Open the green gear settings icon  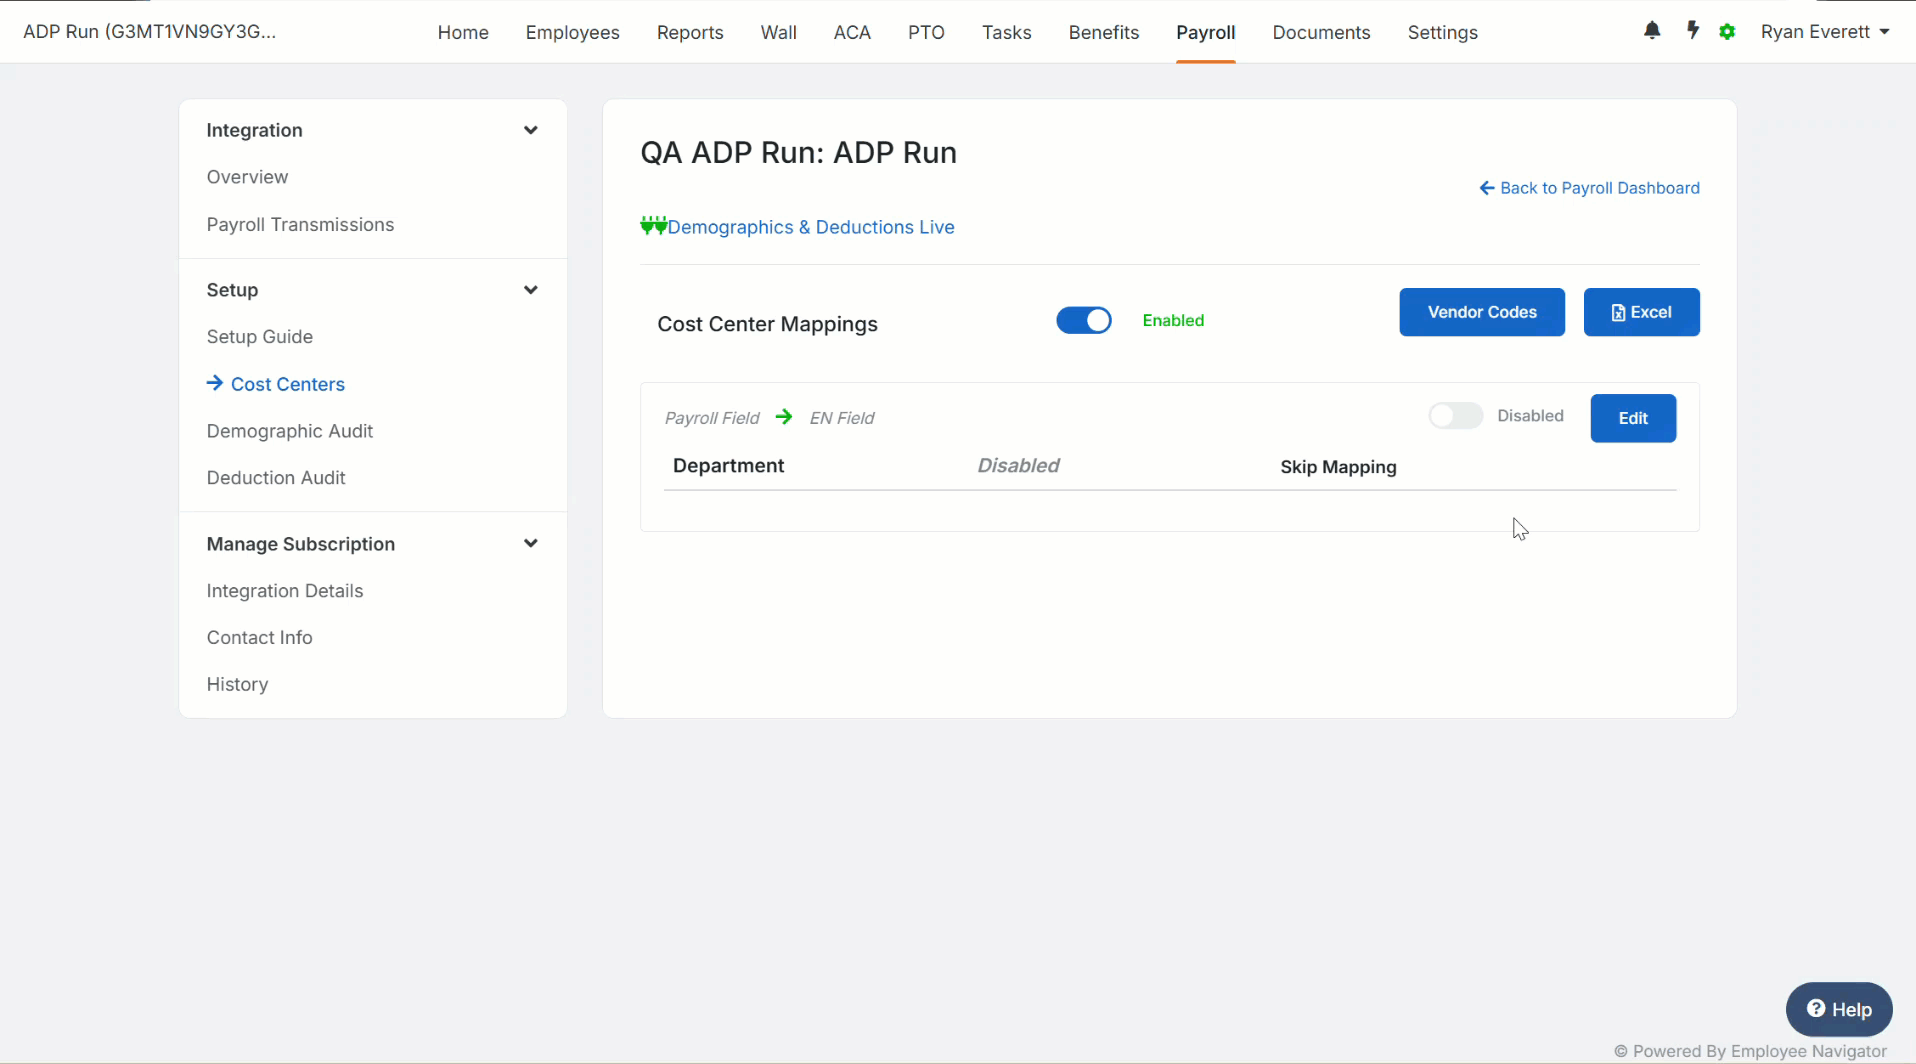(1727, 32)
